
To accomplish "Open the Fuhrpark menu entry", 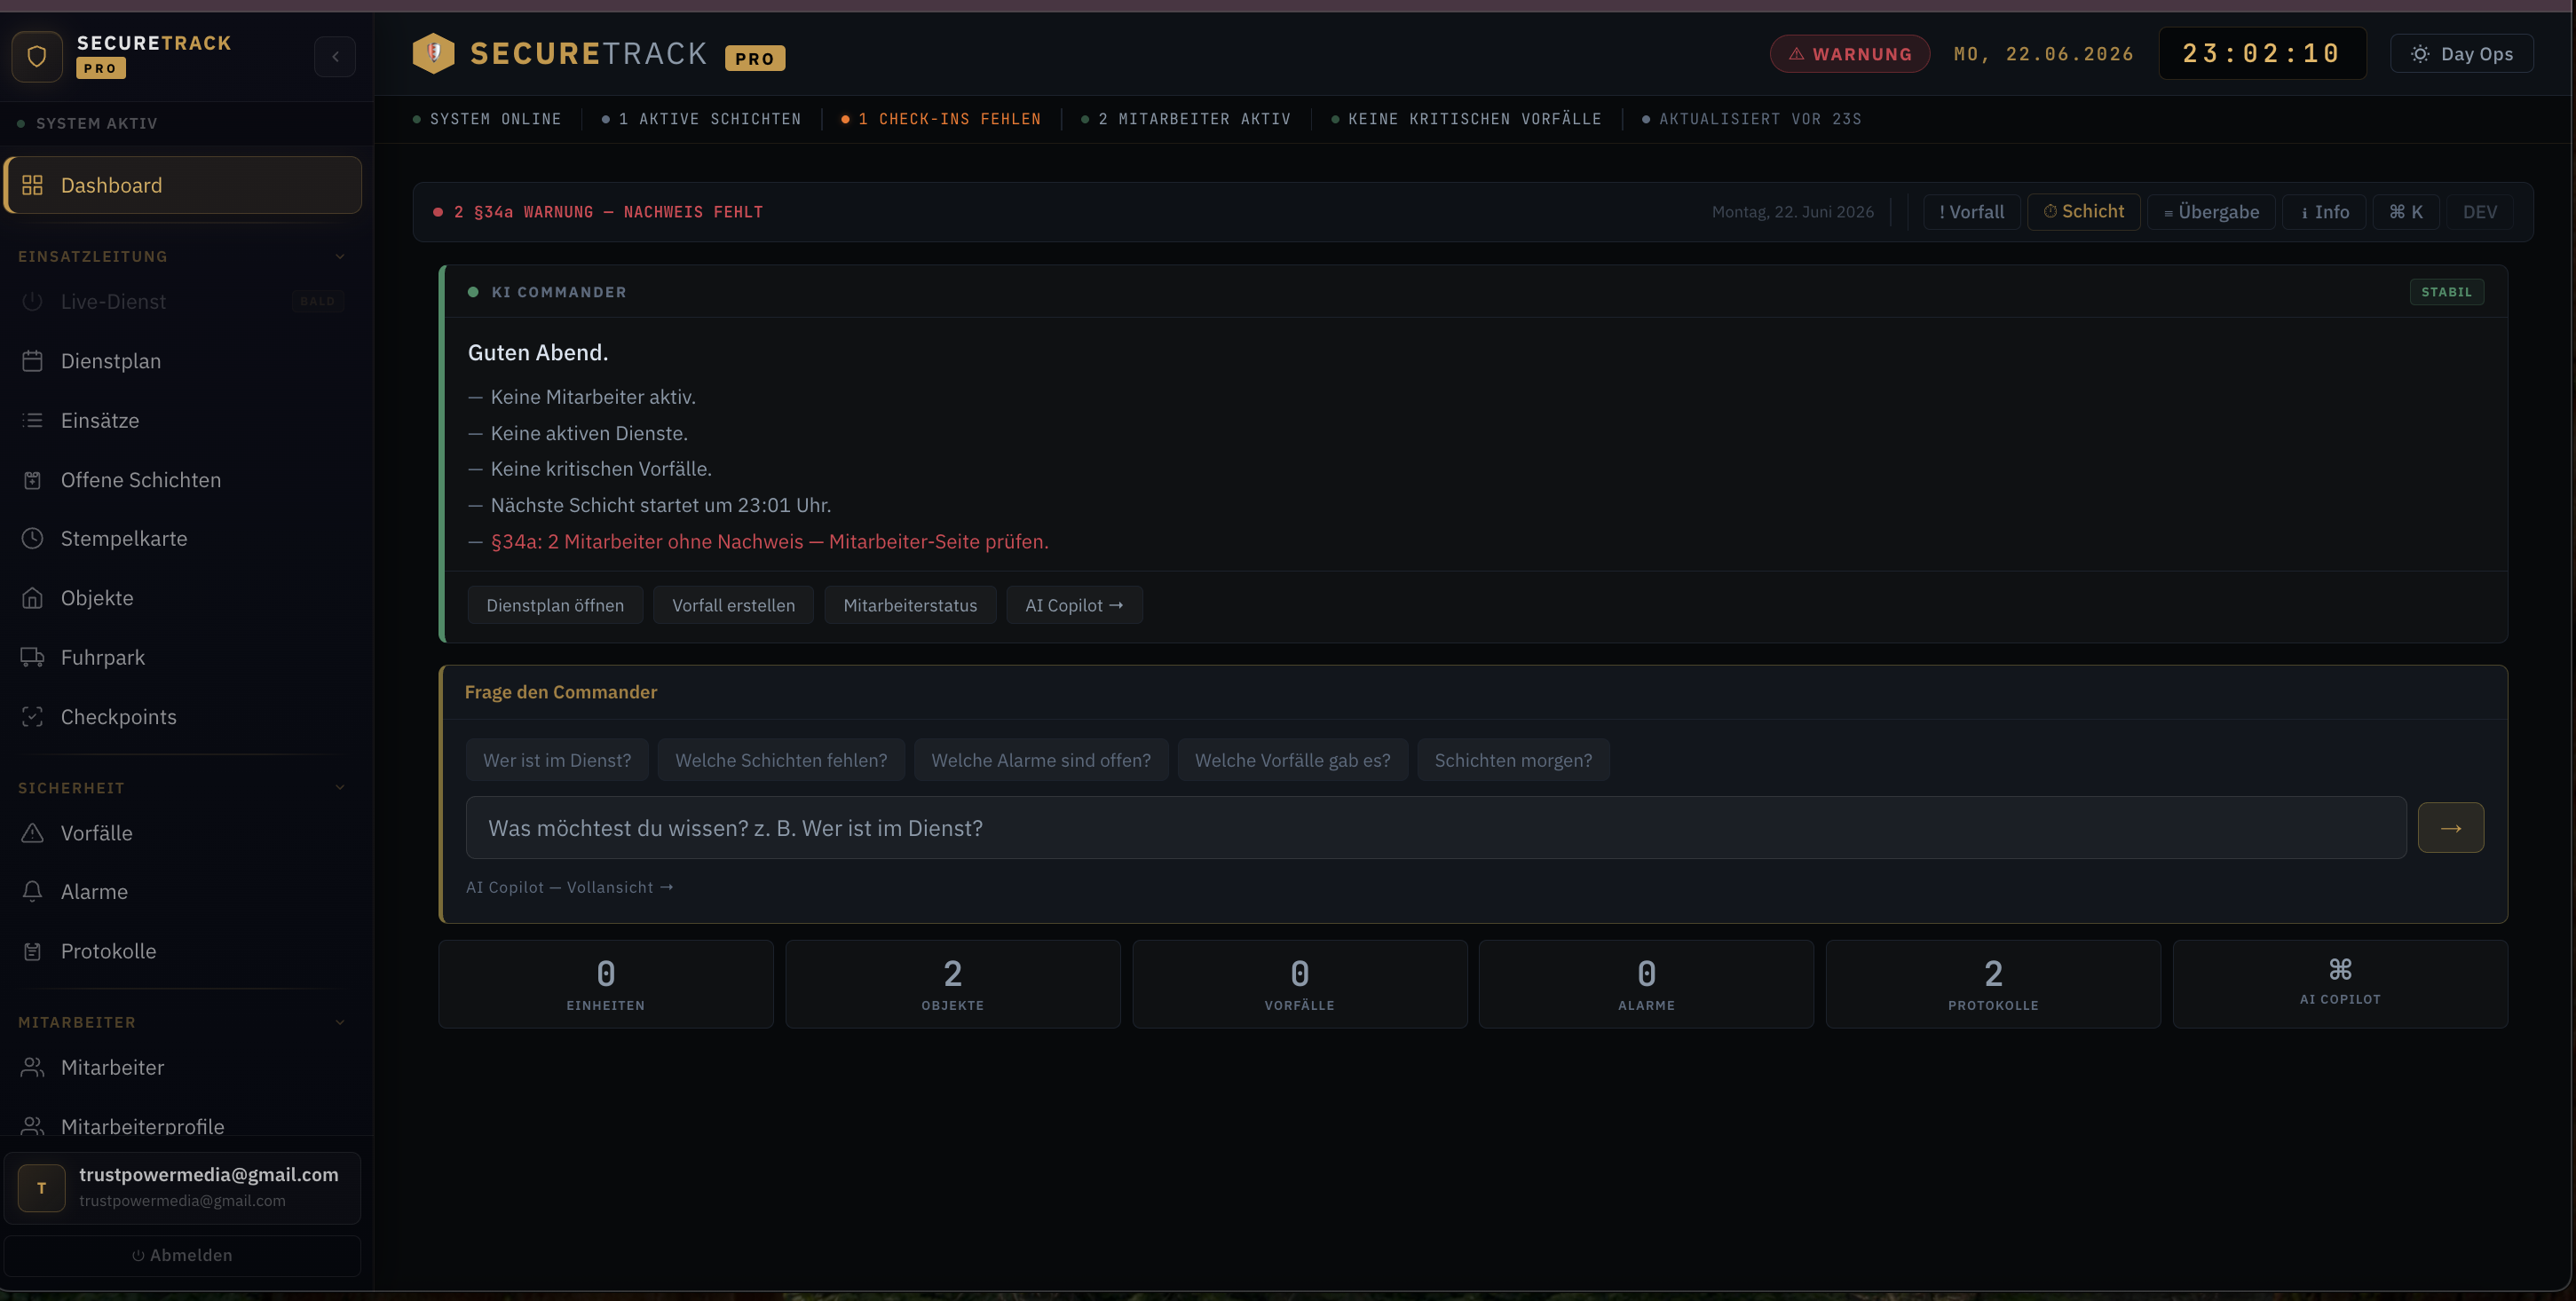I will (x=183, y=657).
